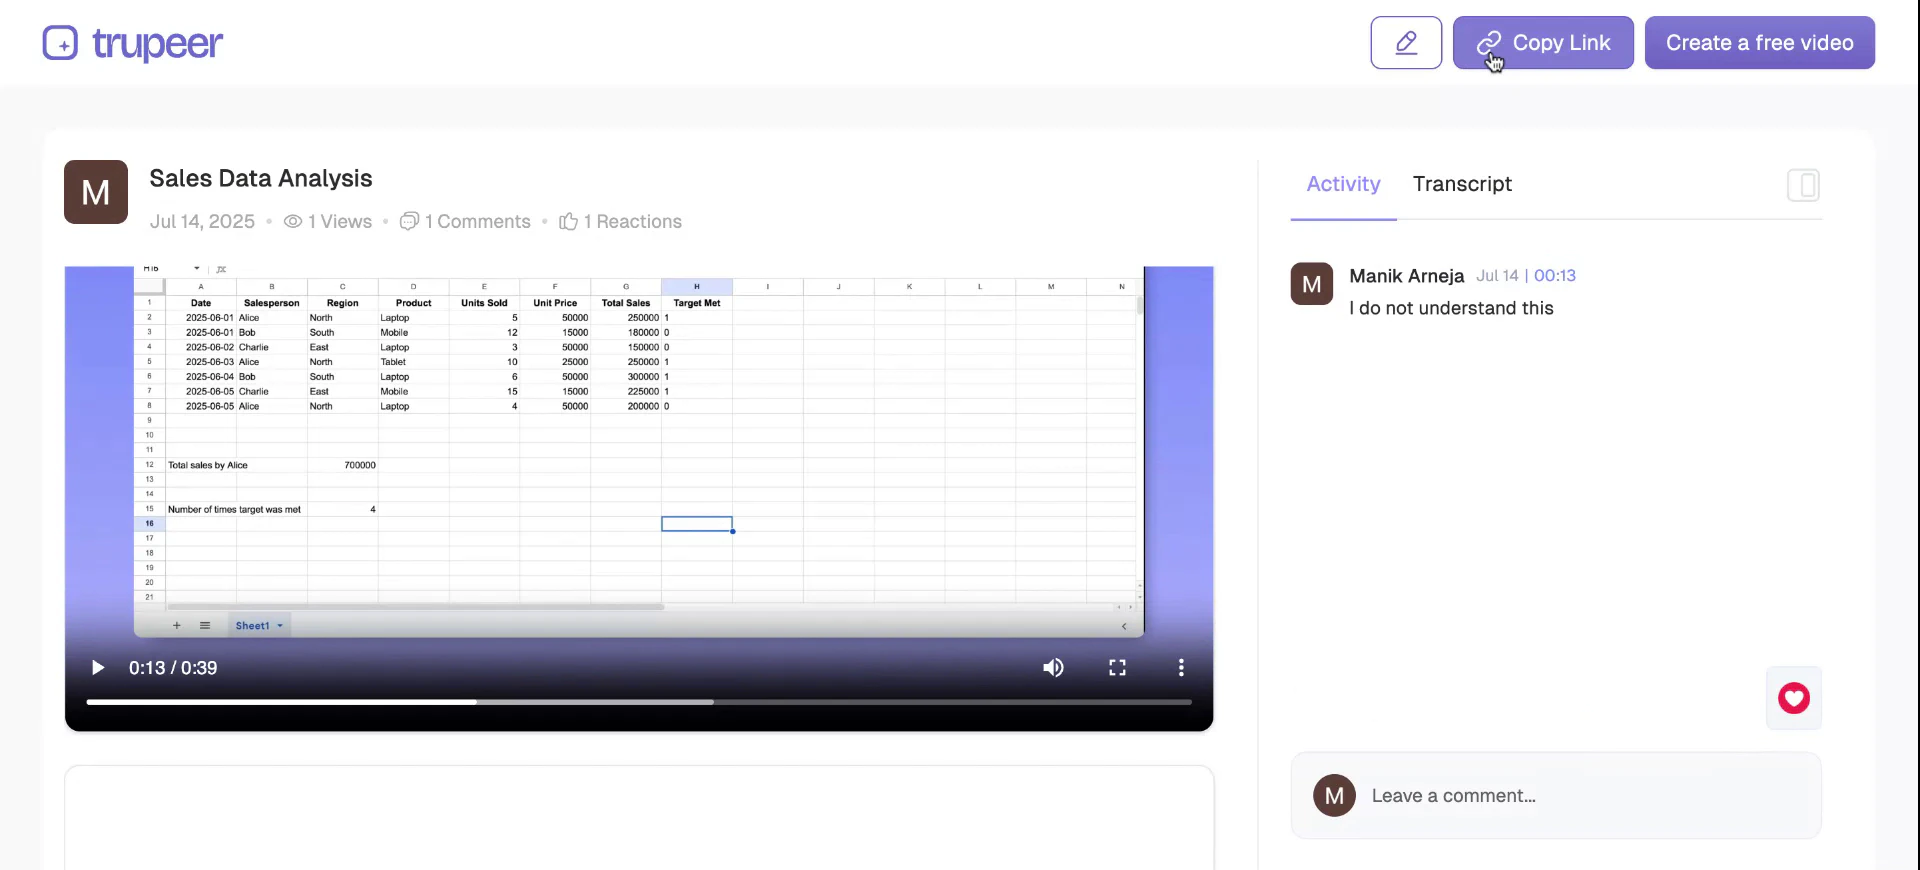Click the heart reaction button
This screenshot has height=870, width=1920.
[x=1794, y=698]
